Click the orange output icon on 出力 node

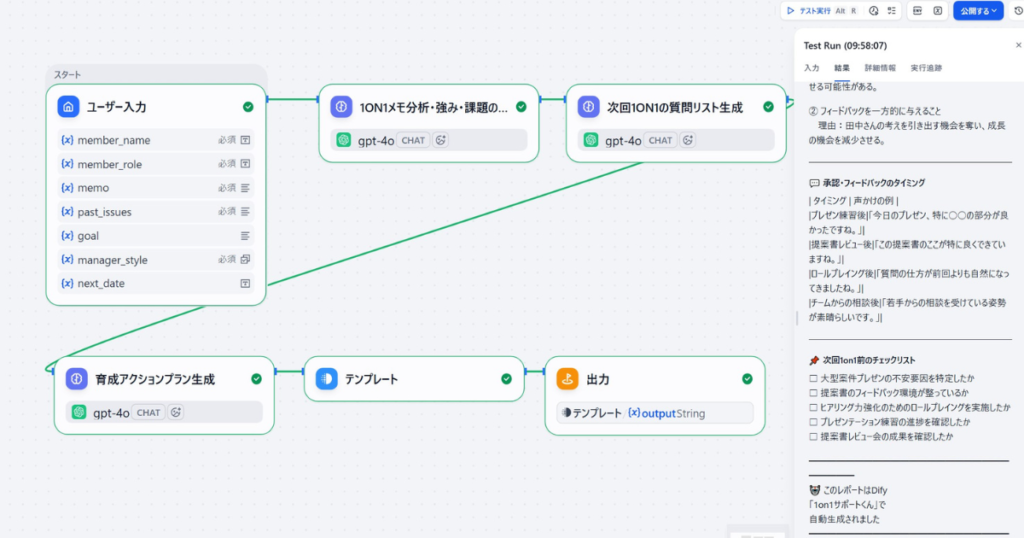(568, 379)
